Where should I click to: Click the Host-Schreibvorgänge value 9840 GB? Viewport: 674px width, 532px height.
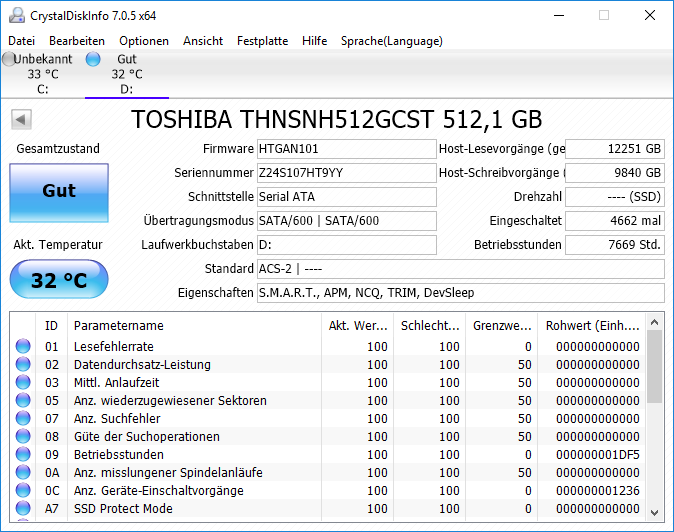615,173
